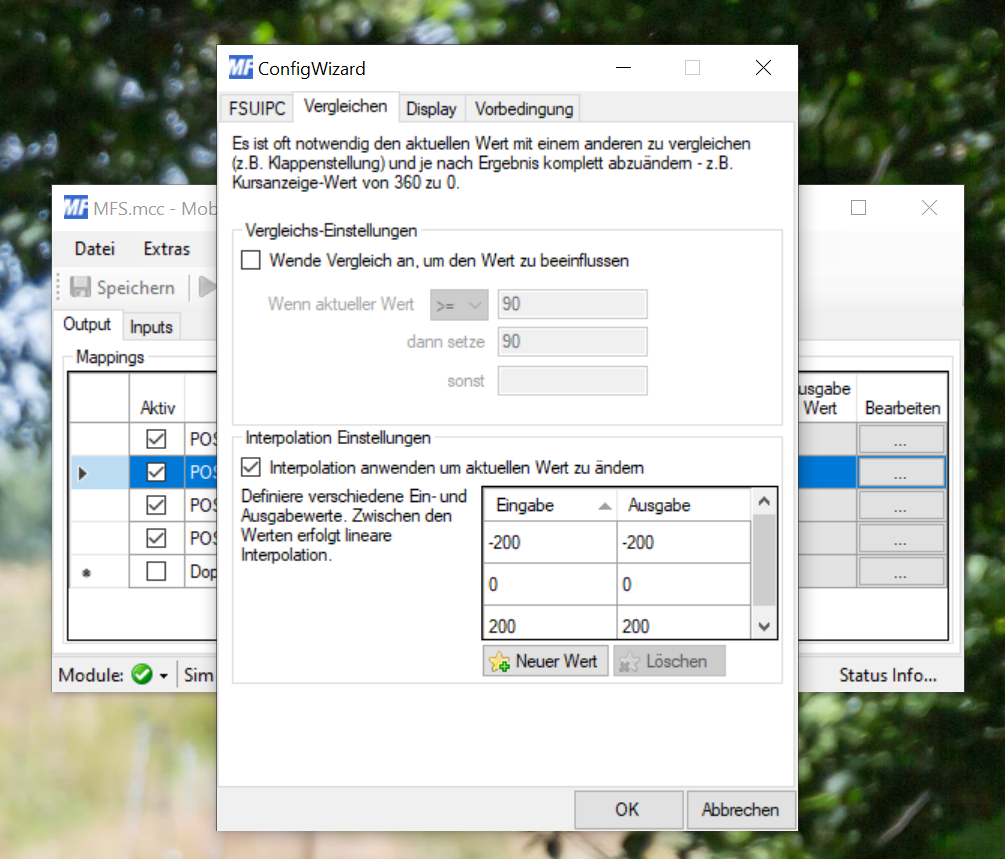This screenshot has width=1005, height=859.
Task: Click the Eingabe cell containing -200
Action: coord(549,542)
